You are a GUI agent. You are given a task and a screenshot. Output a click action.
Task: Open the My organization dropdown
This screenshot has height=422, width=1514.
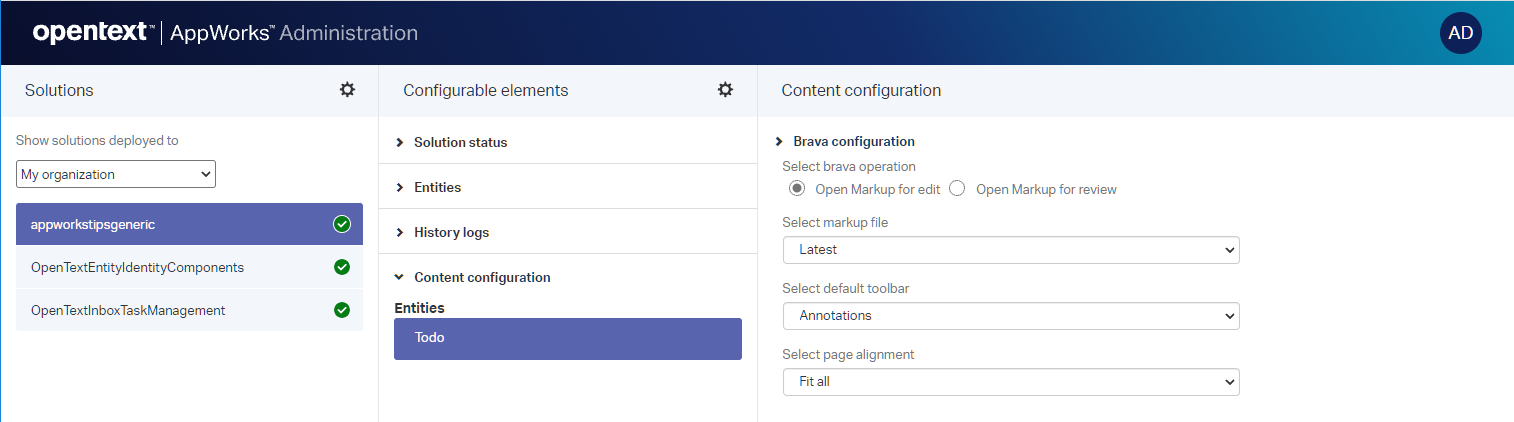[116, 174]
